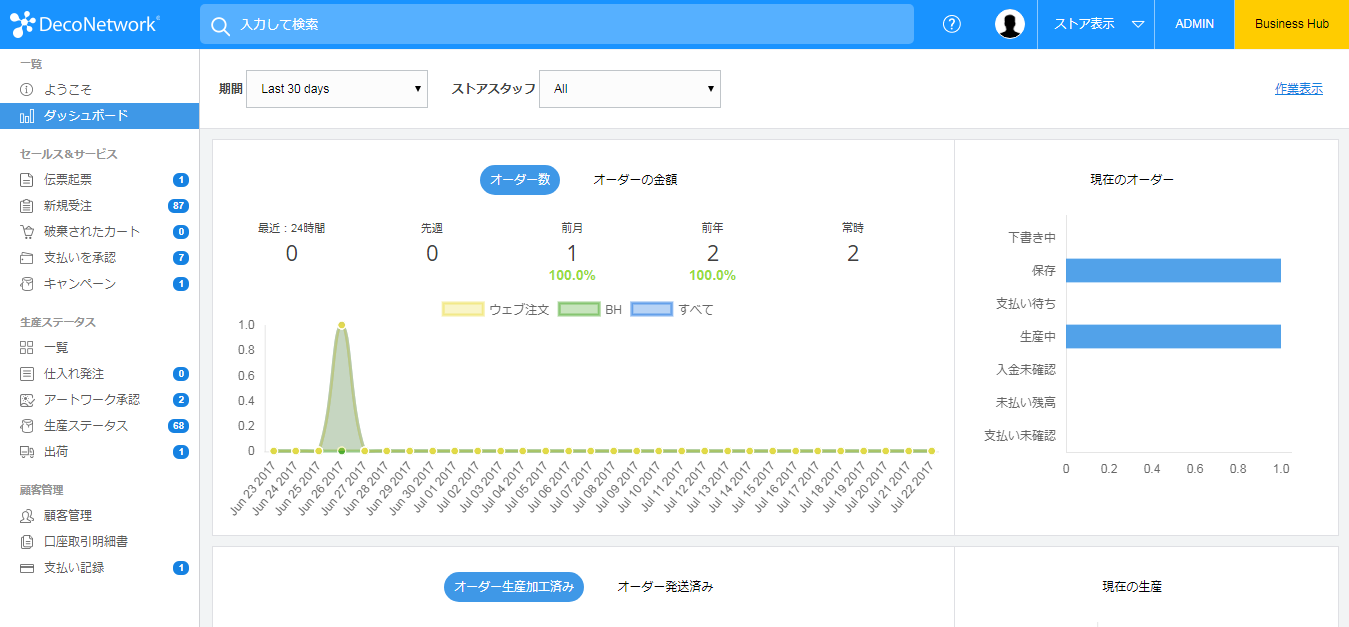Switch to オーダーの金額 tab
Screen dimensions: 1349x627
click(635, 180)
